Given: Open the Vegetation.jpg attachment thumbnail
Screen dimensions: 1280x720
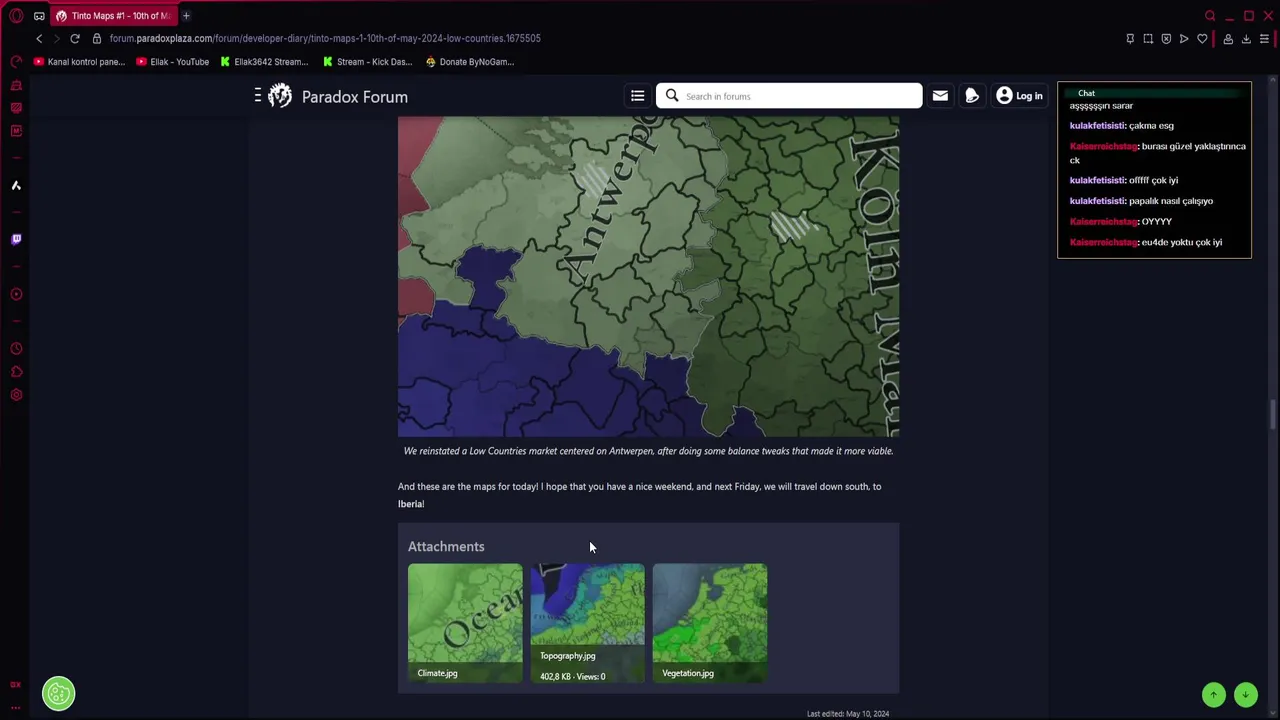Looking at the screenshot, I should [710, 623].
